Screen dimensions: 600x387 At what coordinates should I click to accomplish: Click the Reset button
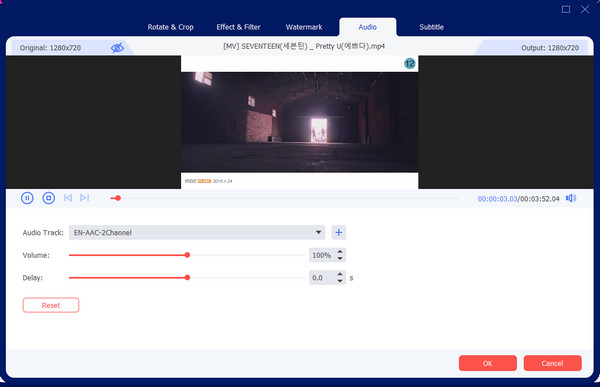pos(51,305)
